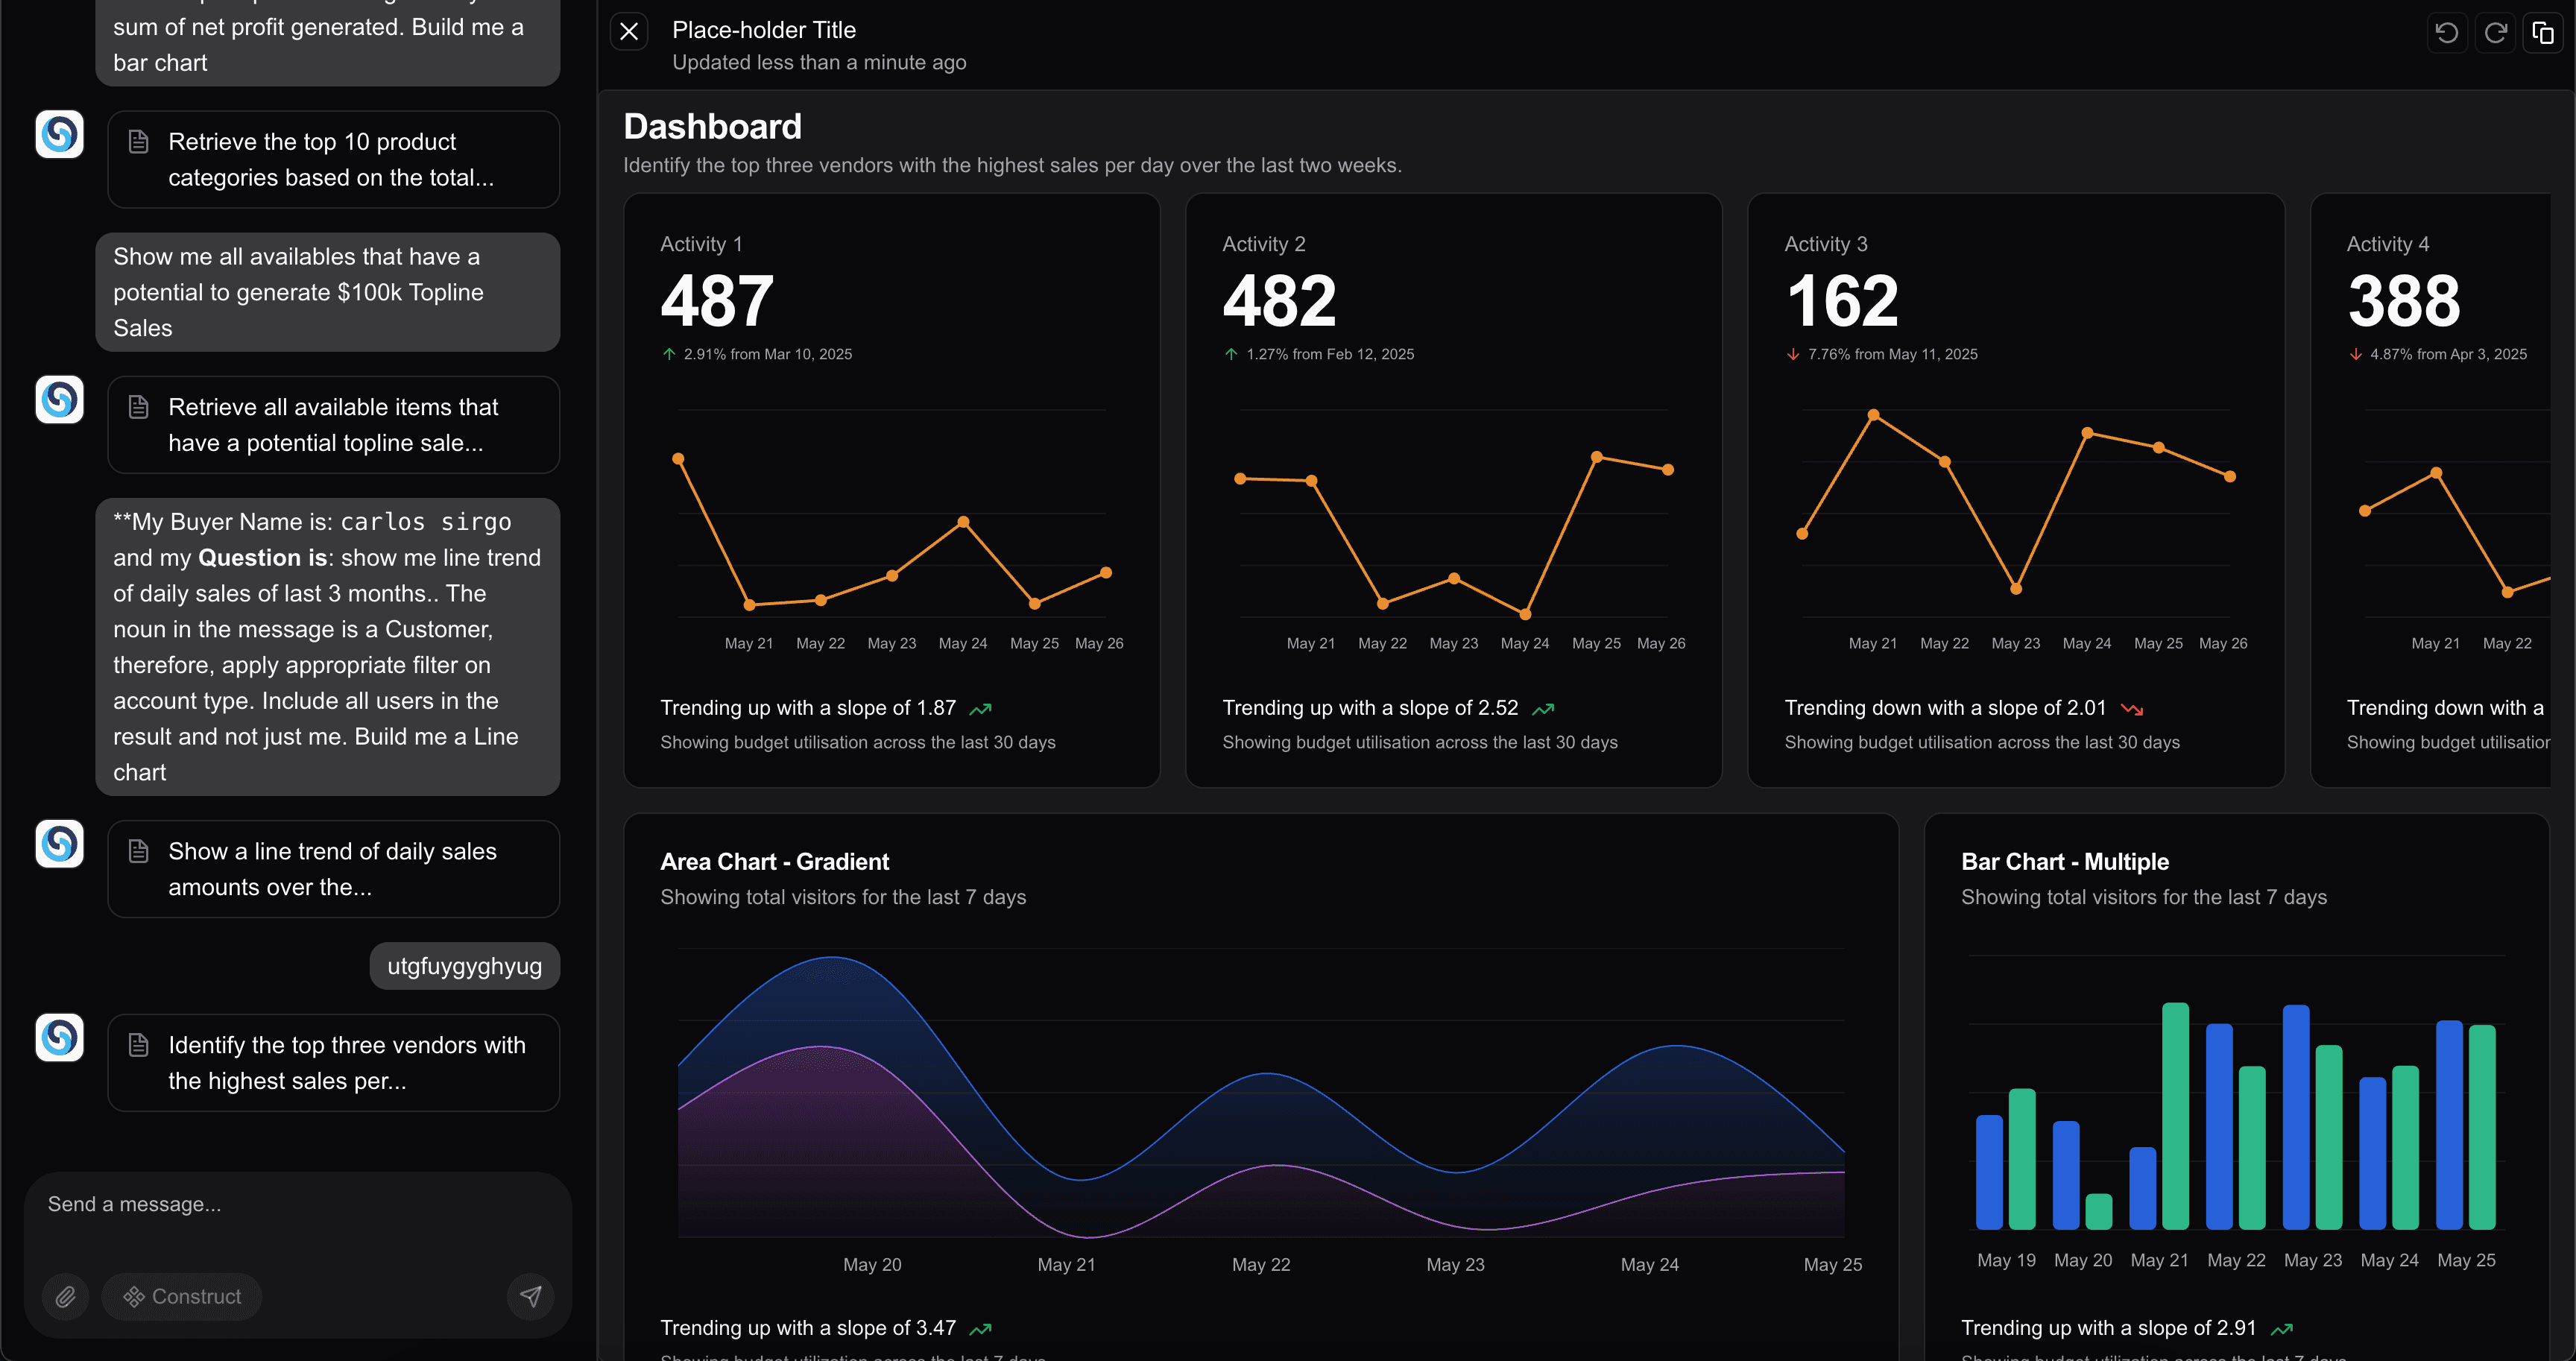Click document icon in 'Retrieve the top 10' card
The height and width of the screenshot is (1361, 2576).
click(139, 142)
